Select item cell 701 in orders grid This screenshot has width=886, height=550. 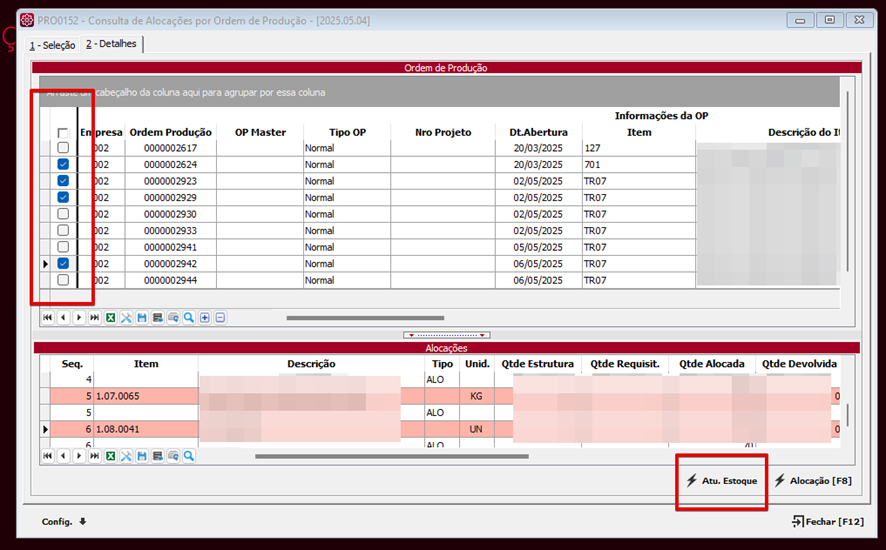click(639, 164)
